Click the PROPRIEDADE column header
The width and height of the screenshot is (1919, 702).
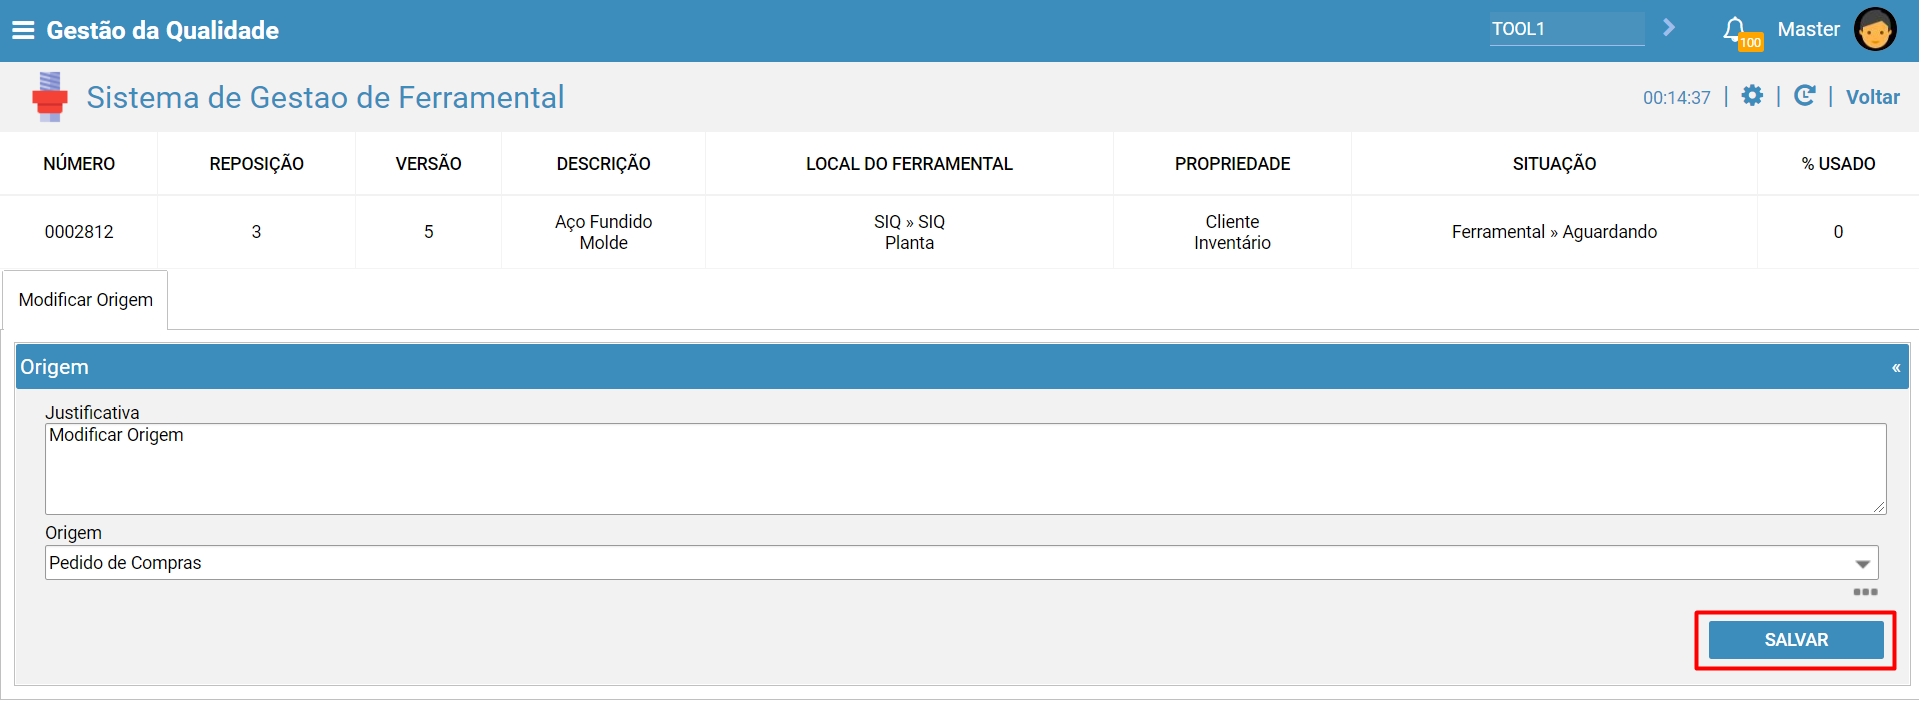(x=1232, y=164)
